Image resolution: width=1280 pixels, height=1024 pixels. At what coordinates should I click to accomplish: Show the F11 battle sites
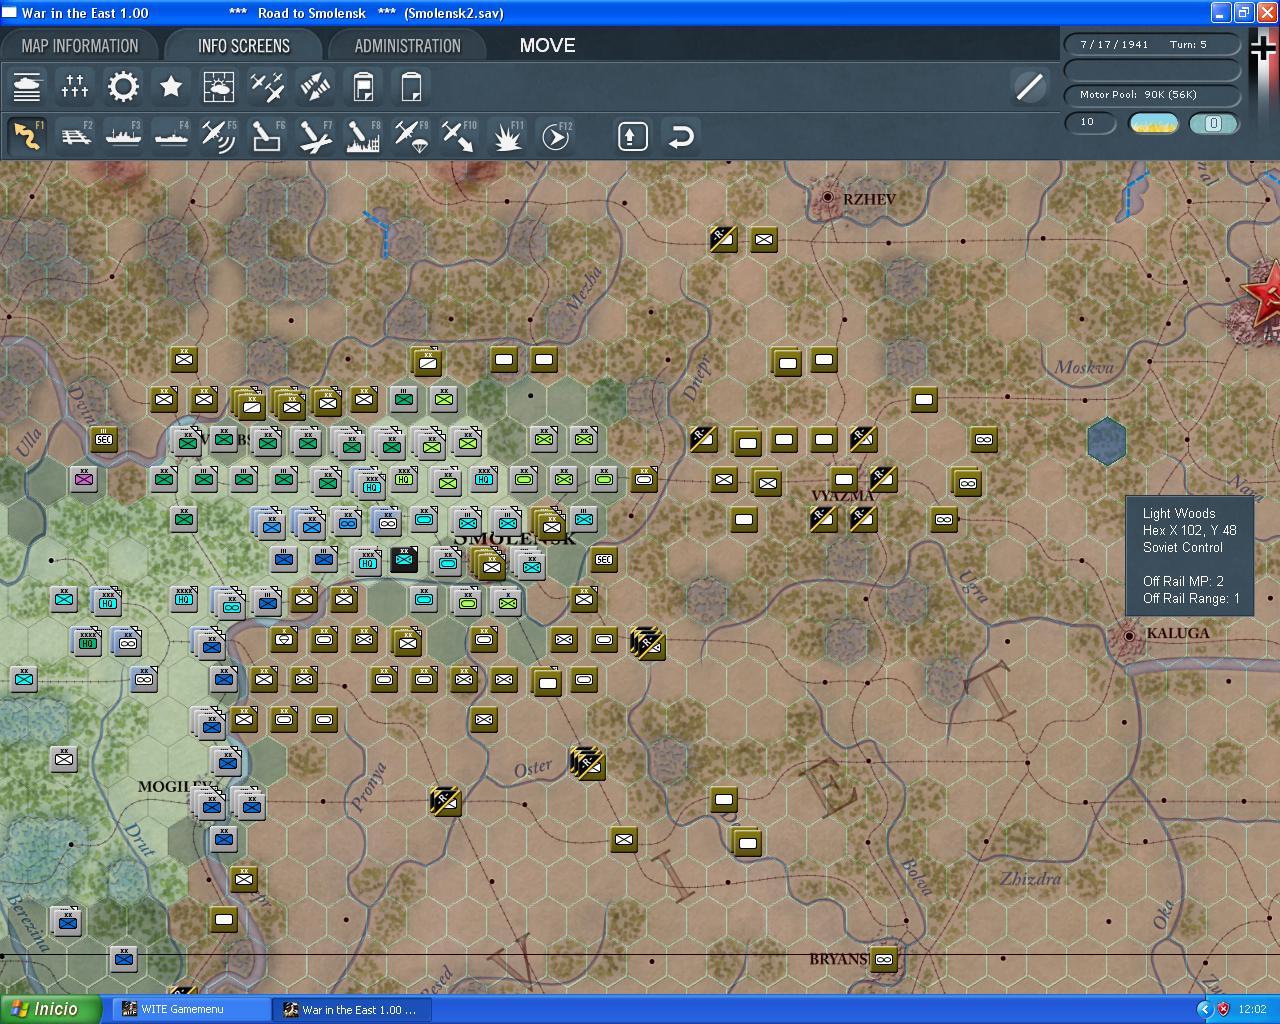point(507,136)
